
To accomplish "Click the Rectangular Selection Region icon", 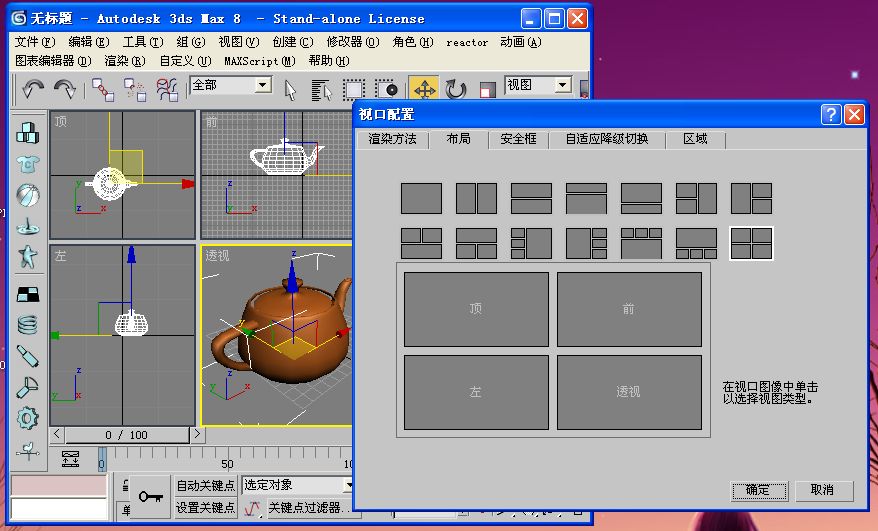I will pos(353,90).
